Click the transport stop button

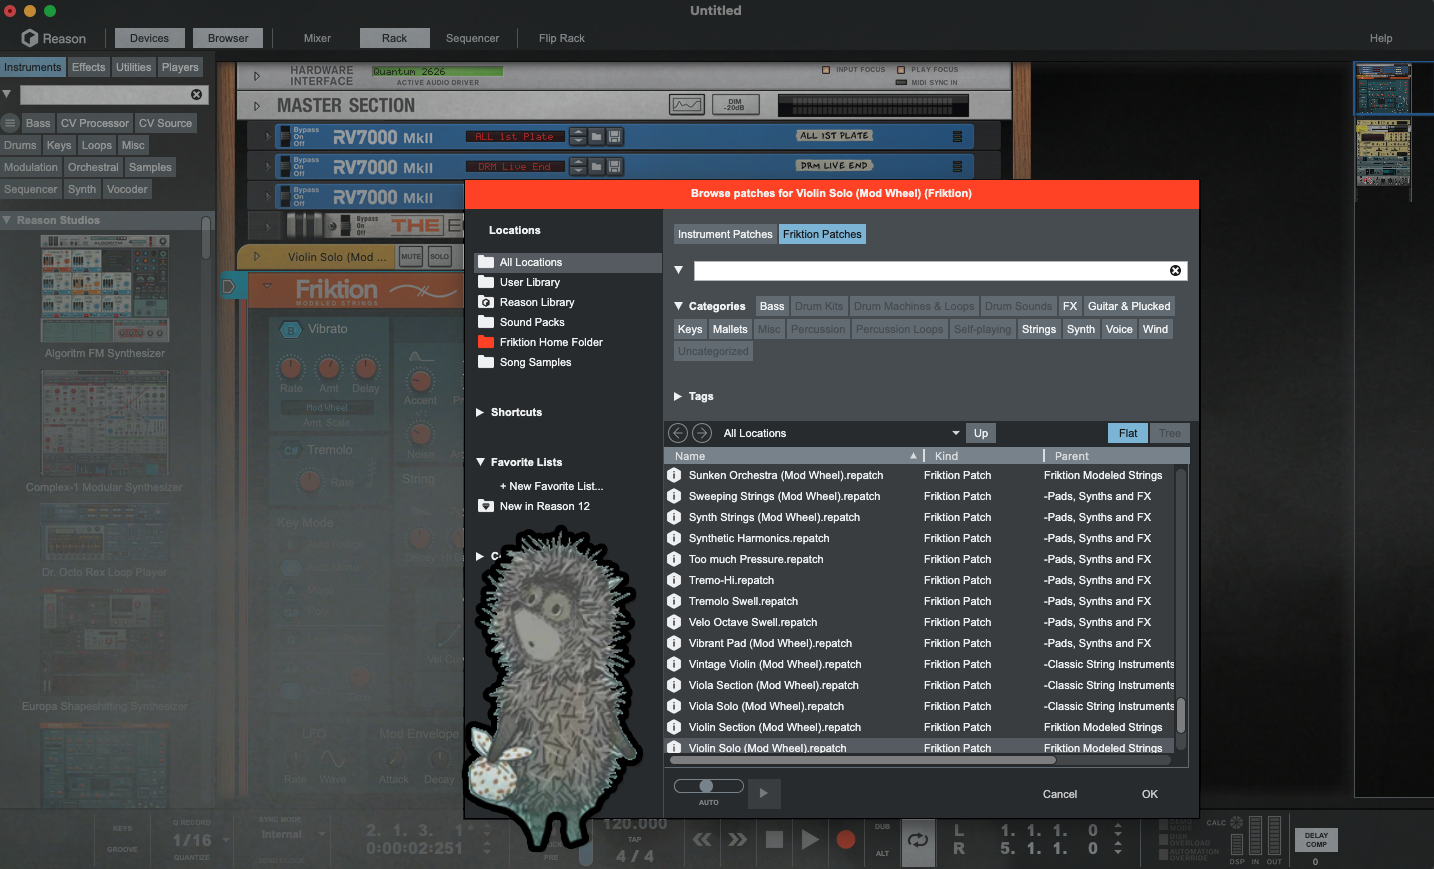(x=774, y=840)
